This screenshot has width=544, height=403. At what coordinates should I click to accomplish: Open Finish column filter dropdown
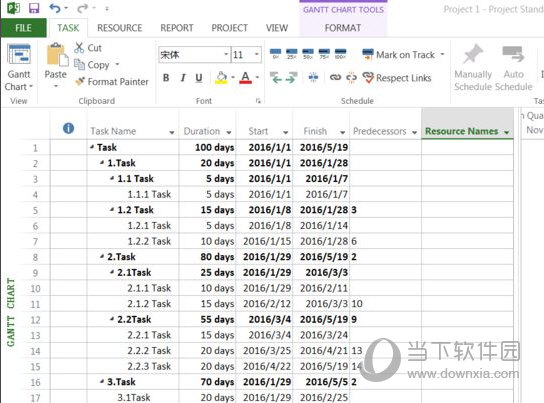(x=342, y=132)
